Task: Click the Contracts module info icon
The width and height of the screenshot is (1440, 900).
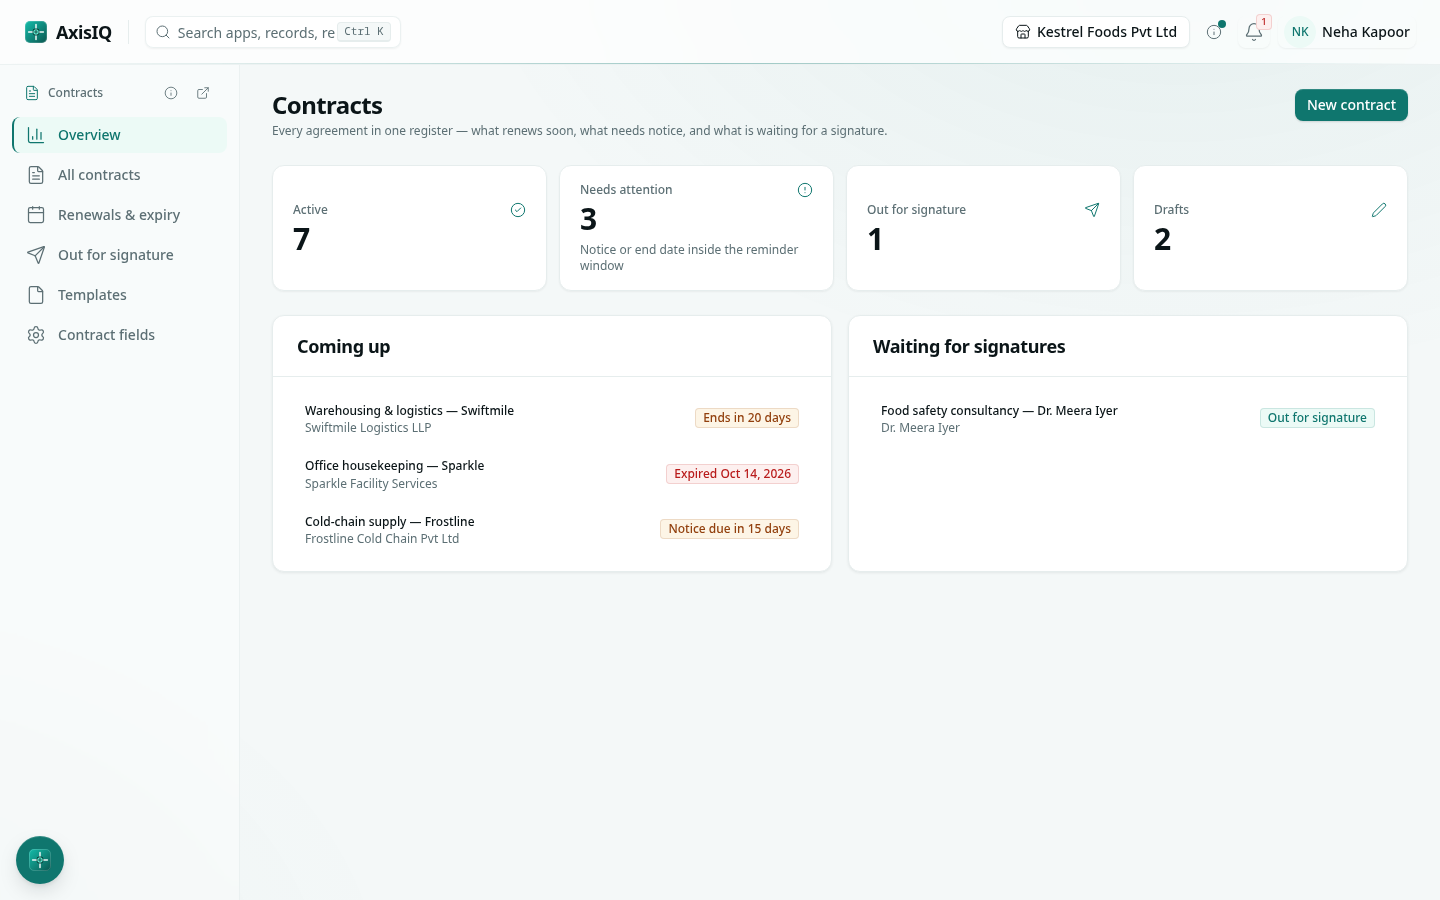Action: 171,93
